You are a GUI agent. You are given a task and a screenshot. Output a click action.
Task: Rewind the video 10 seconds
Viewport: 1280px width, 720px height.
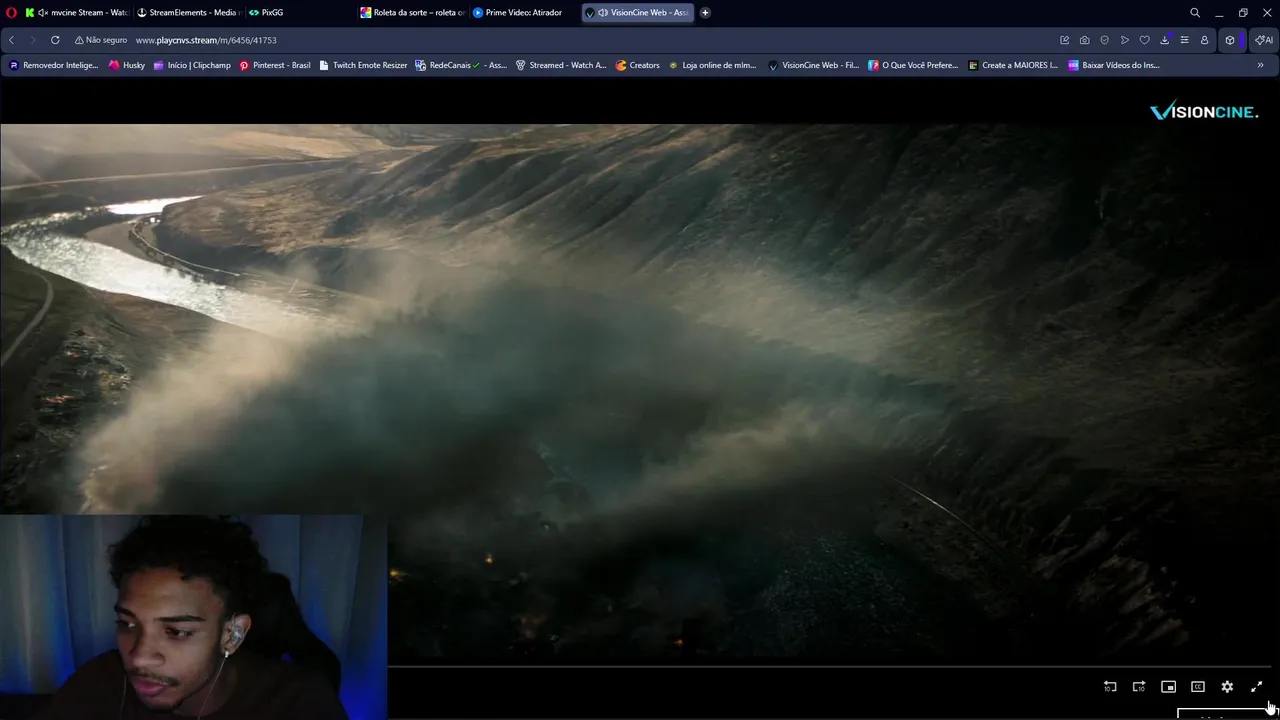[1110, 687]
